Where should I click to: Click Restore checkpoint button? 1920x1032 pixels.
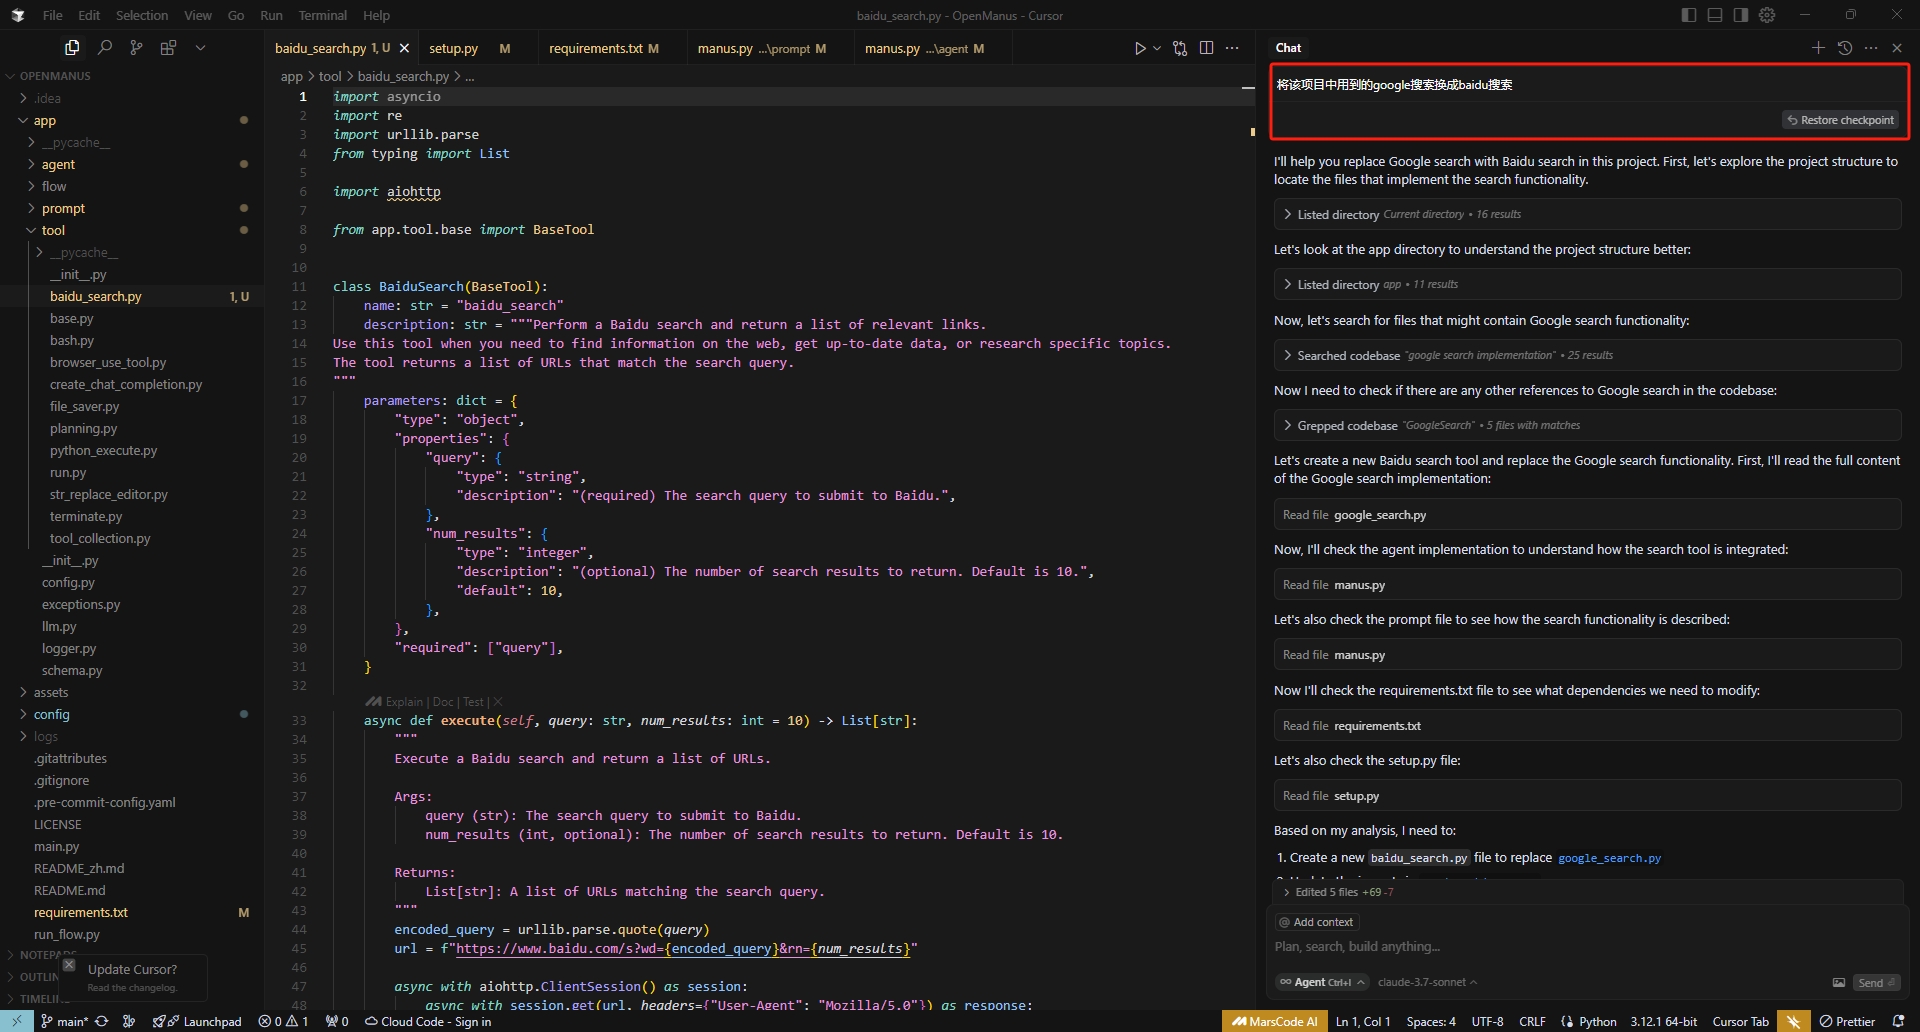[x=1841, y=120]
